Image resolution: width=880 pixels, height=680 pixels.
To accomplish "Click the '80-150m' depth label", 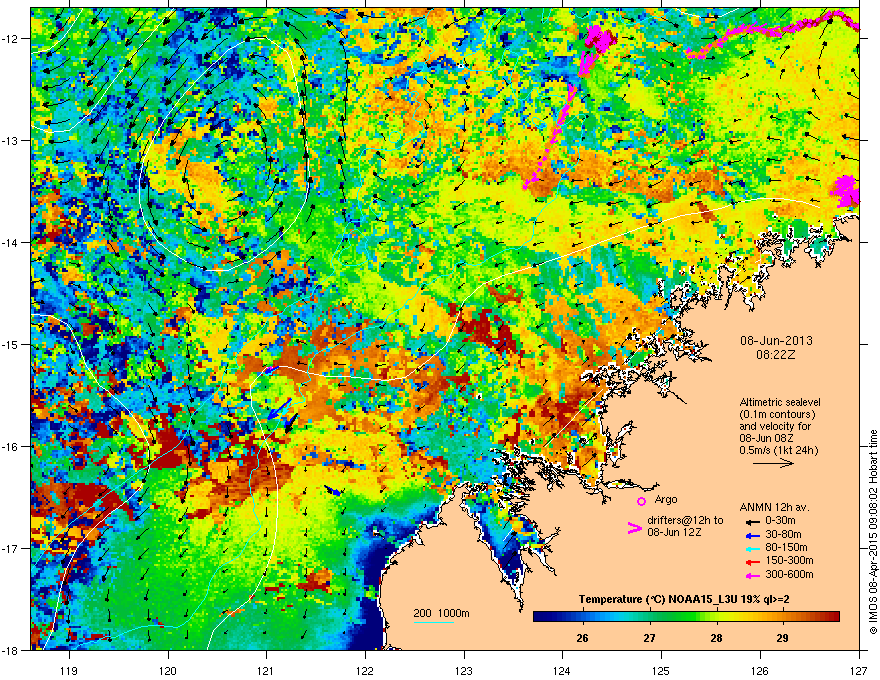I will pos(786,548).
